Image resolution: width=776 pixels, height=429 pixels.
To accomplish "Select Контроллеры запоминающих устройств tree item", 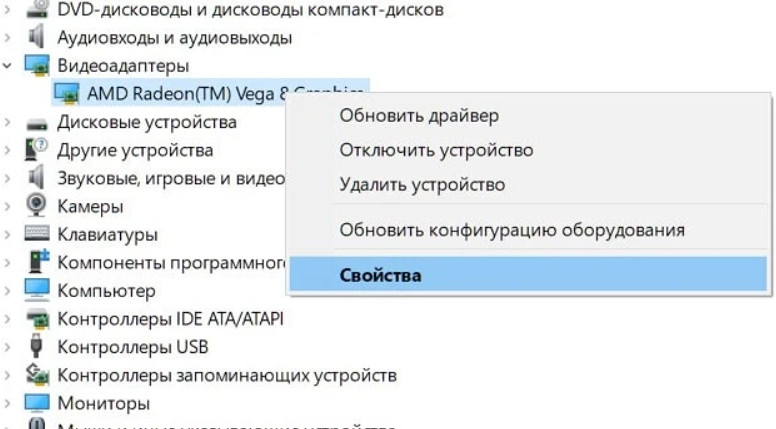I will point(227,375).
